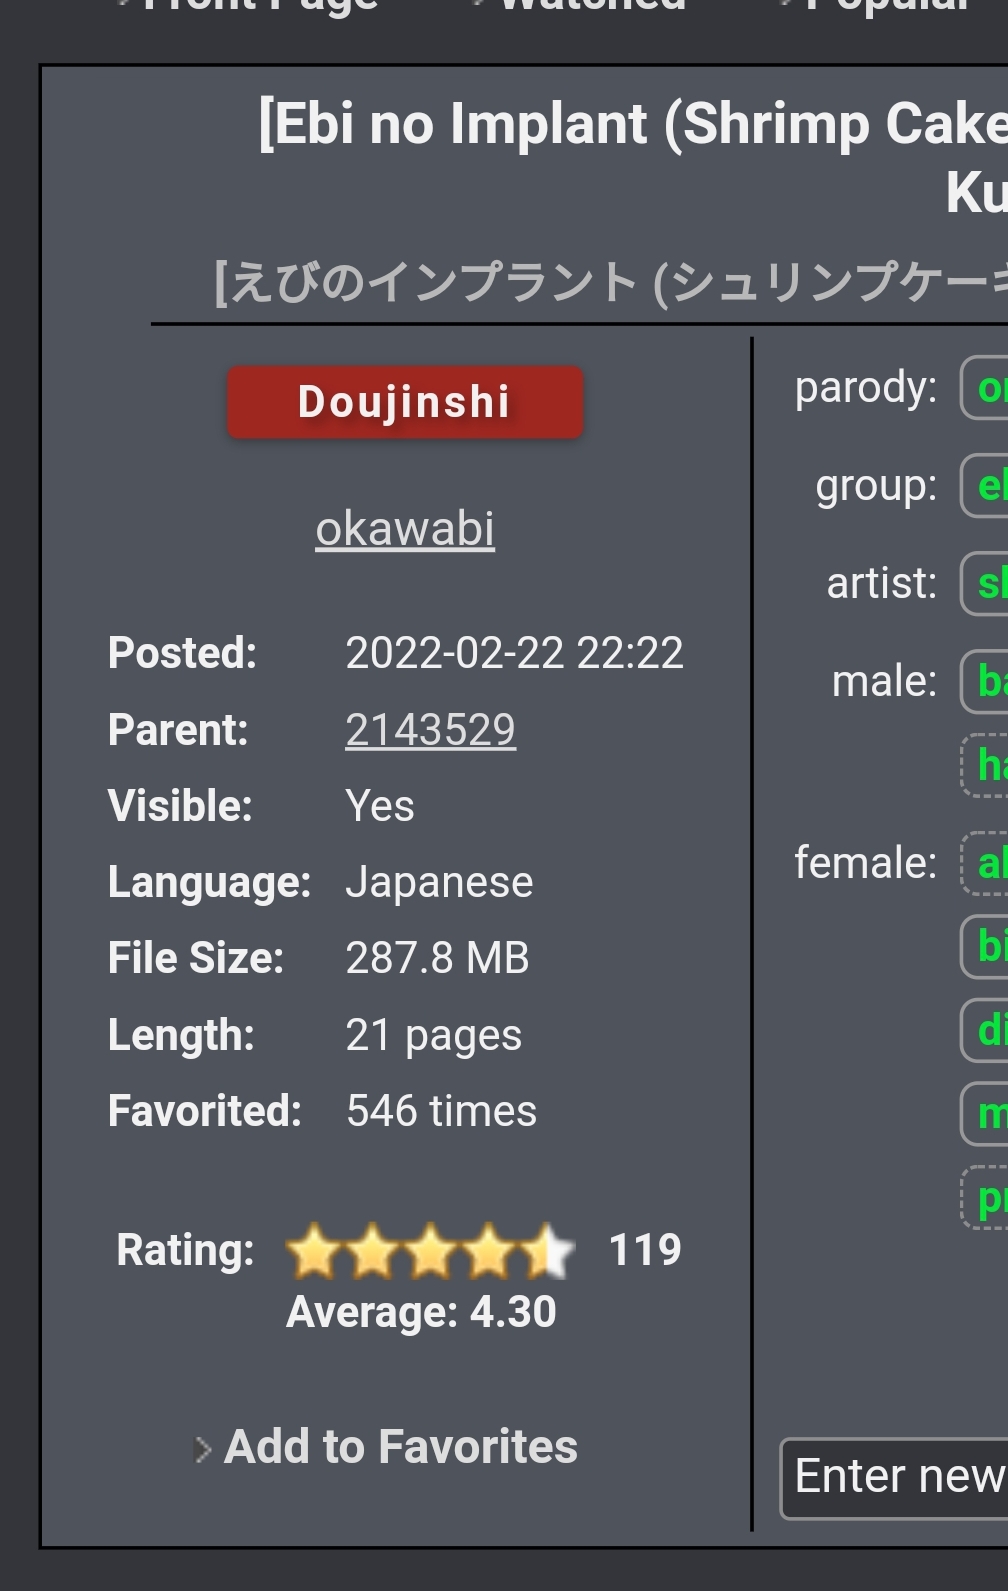Choose the female tag starting with "di"
The height and width of the screenshot is (1591, 1008).
pos(986,1030)
